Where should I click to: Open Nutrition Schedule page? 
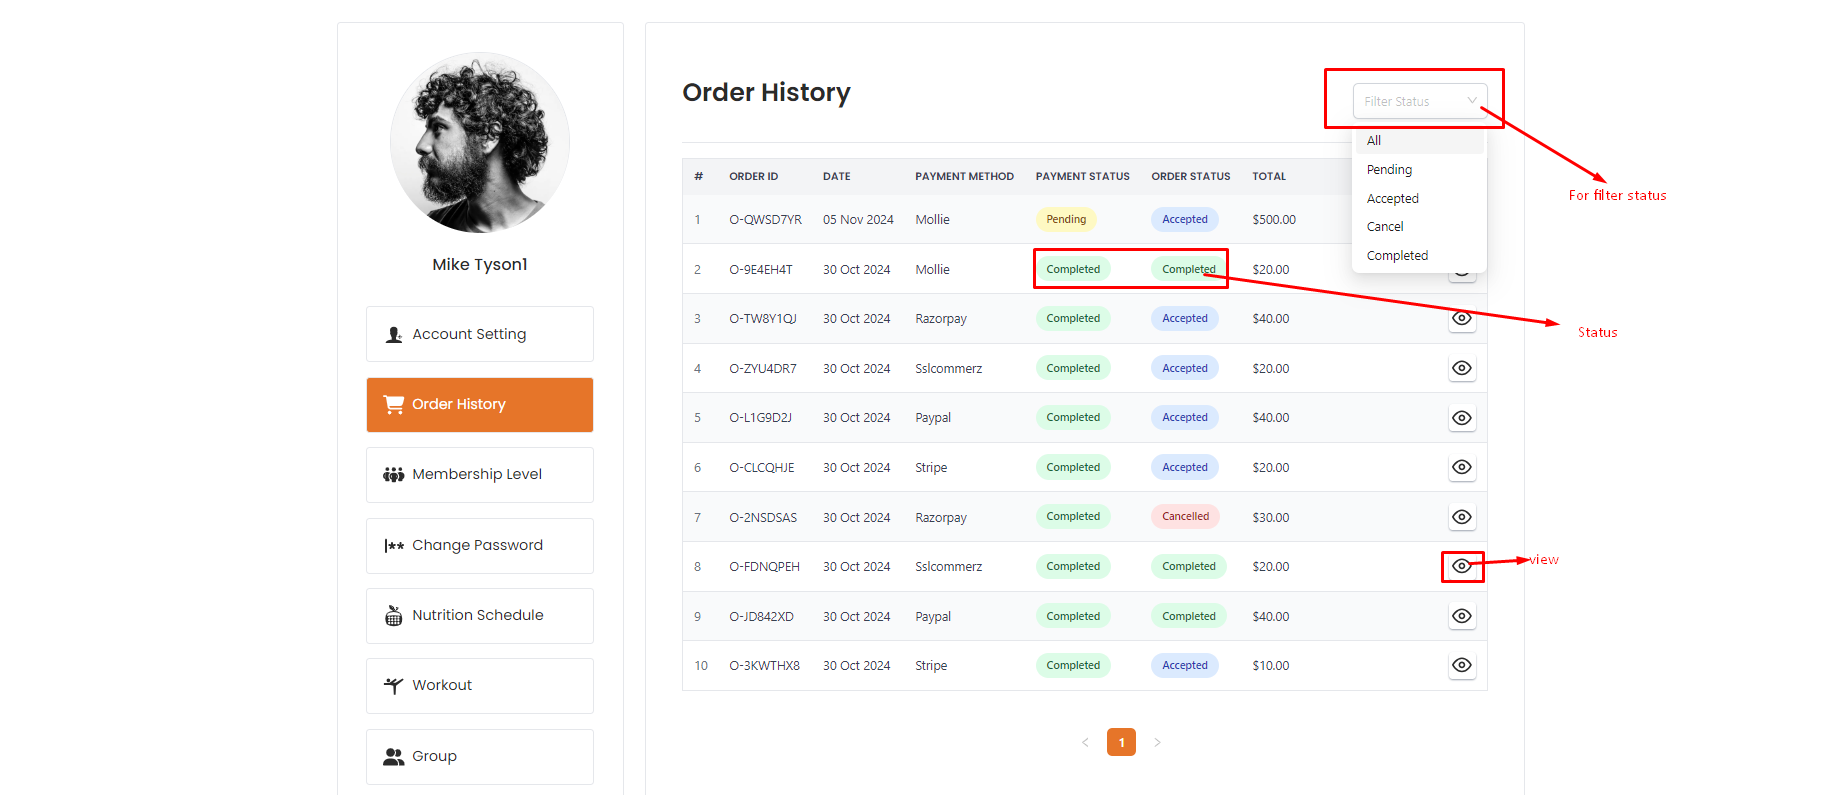click(x=480, y=615)
